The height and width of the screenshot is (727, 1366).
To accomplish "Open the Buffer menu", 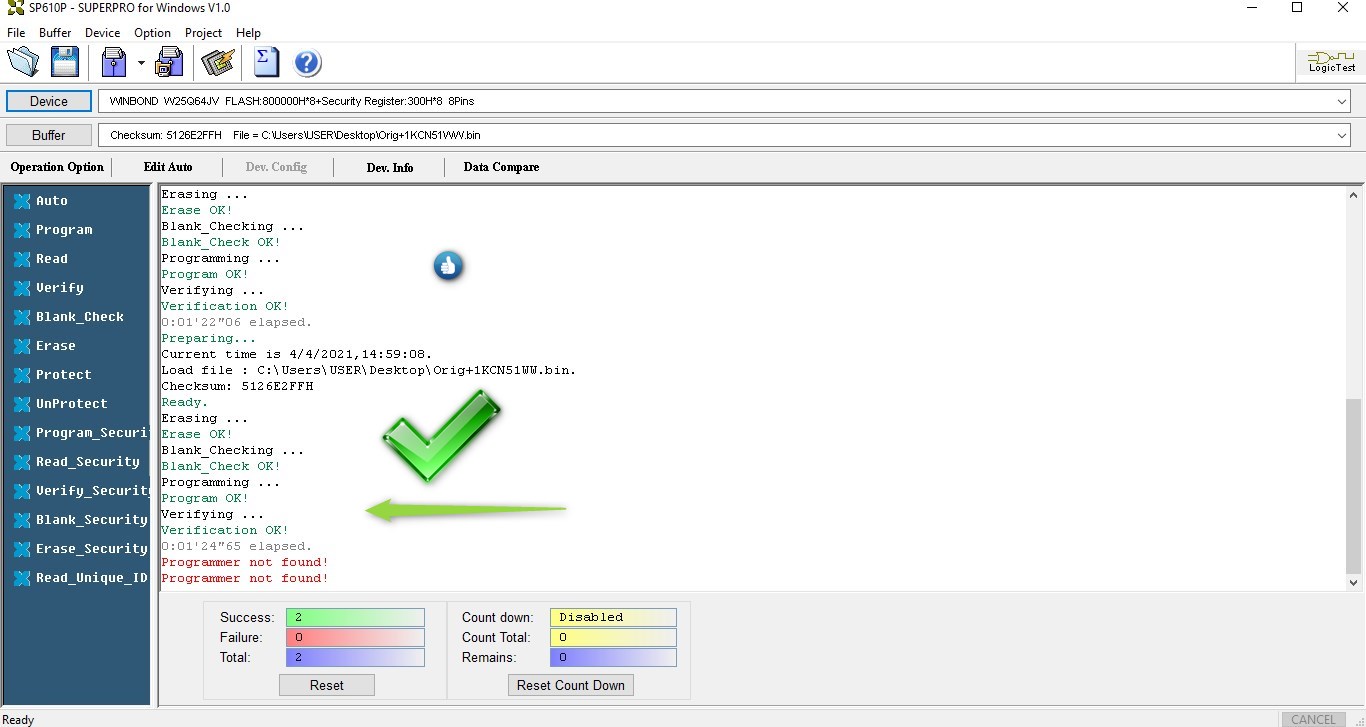I will 56,33.
